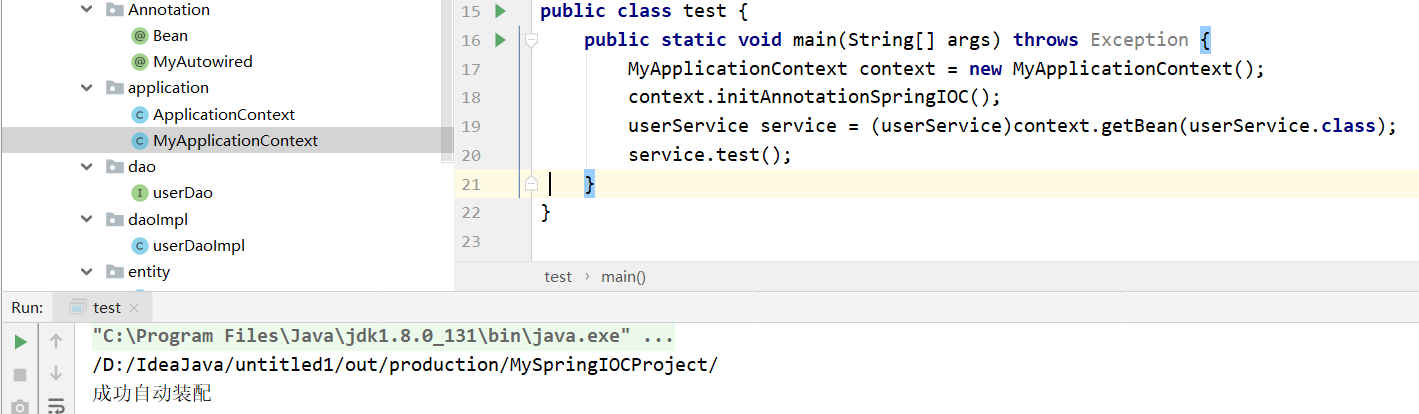This screenshot has width=1419, height=414.
Task: Collapse the Annotation package arrow
Action: point(88,10)
